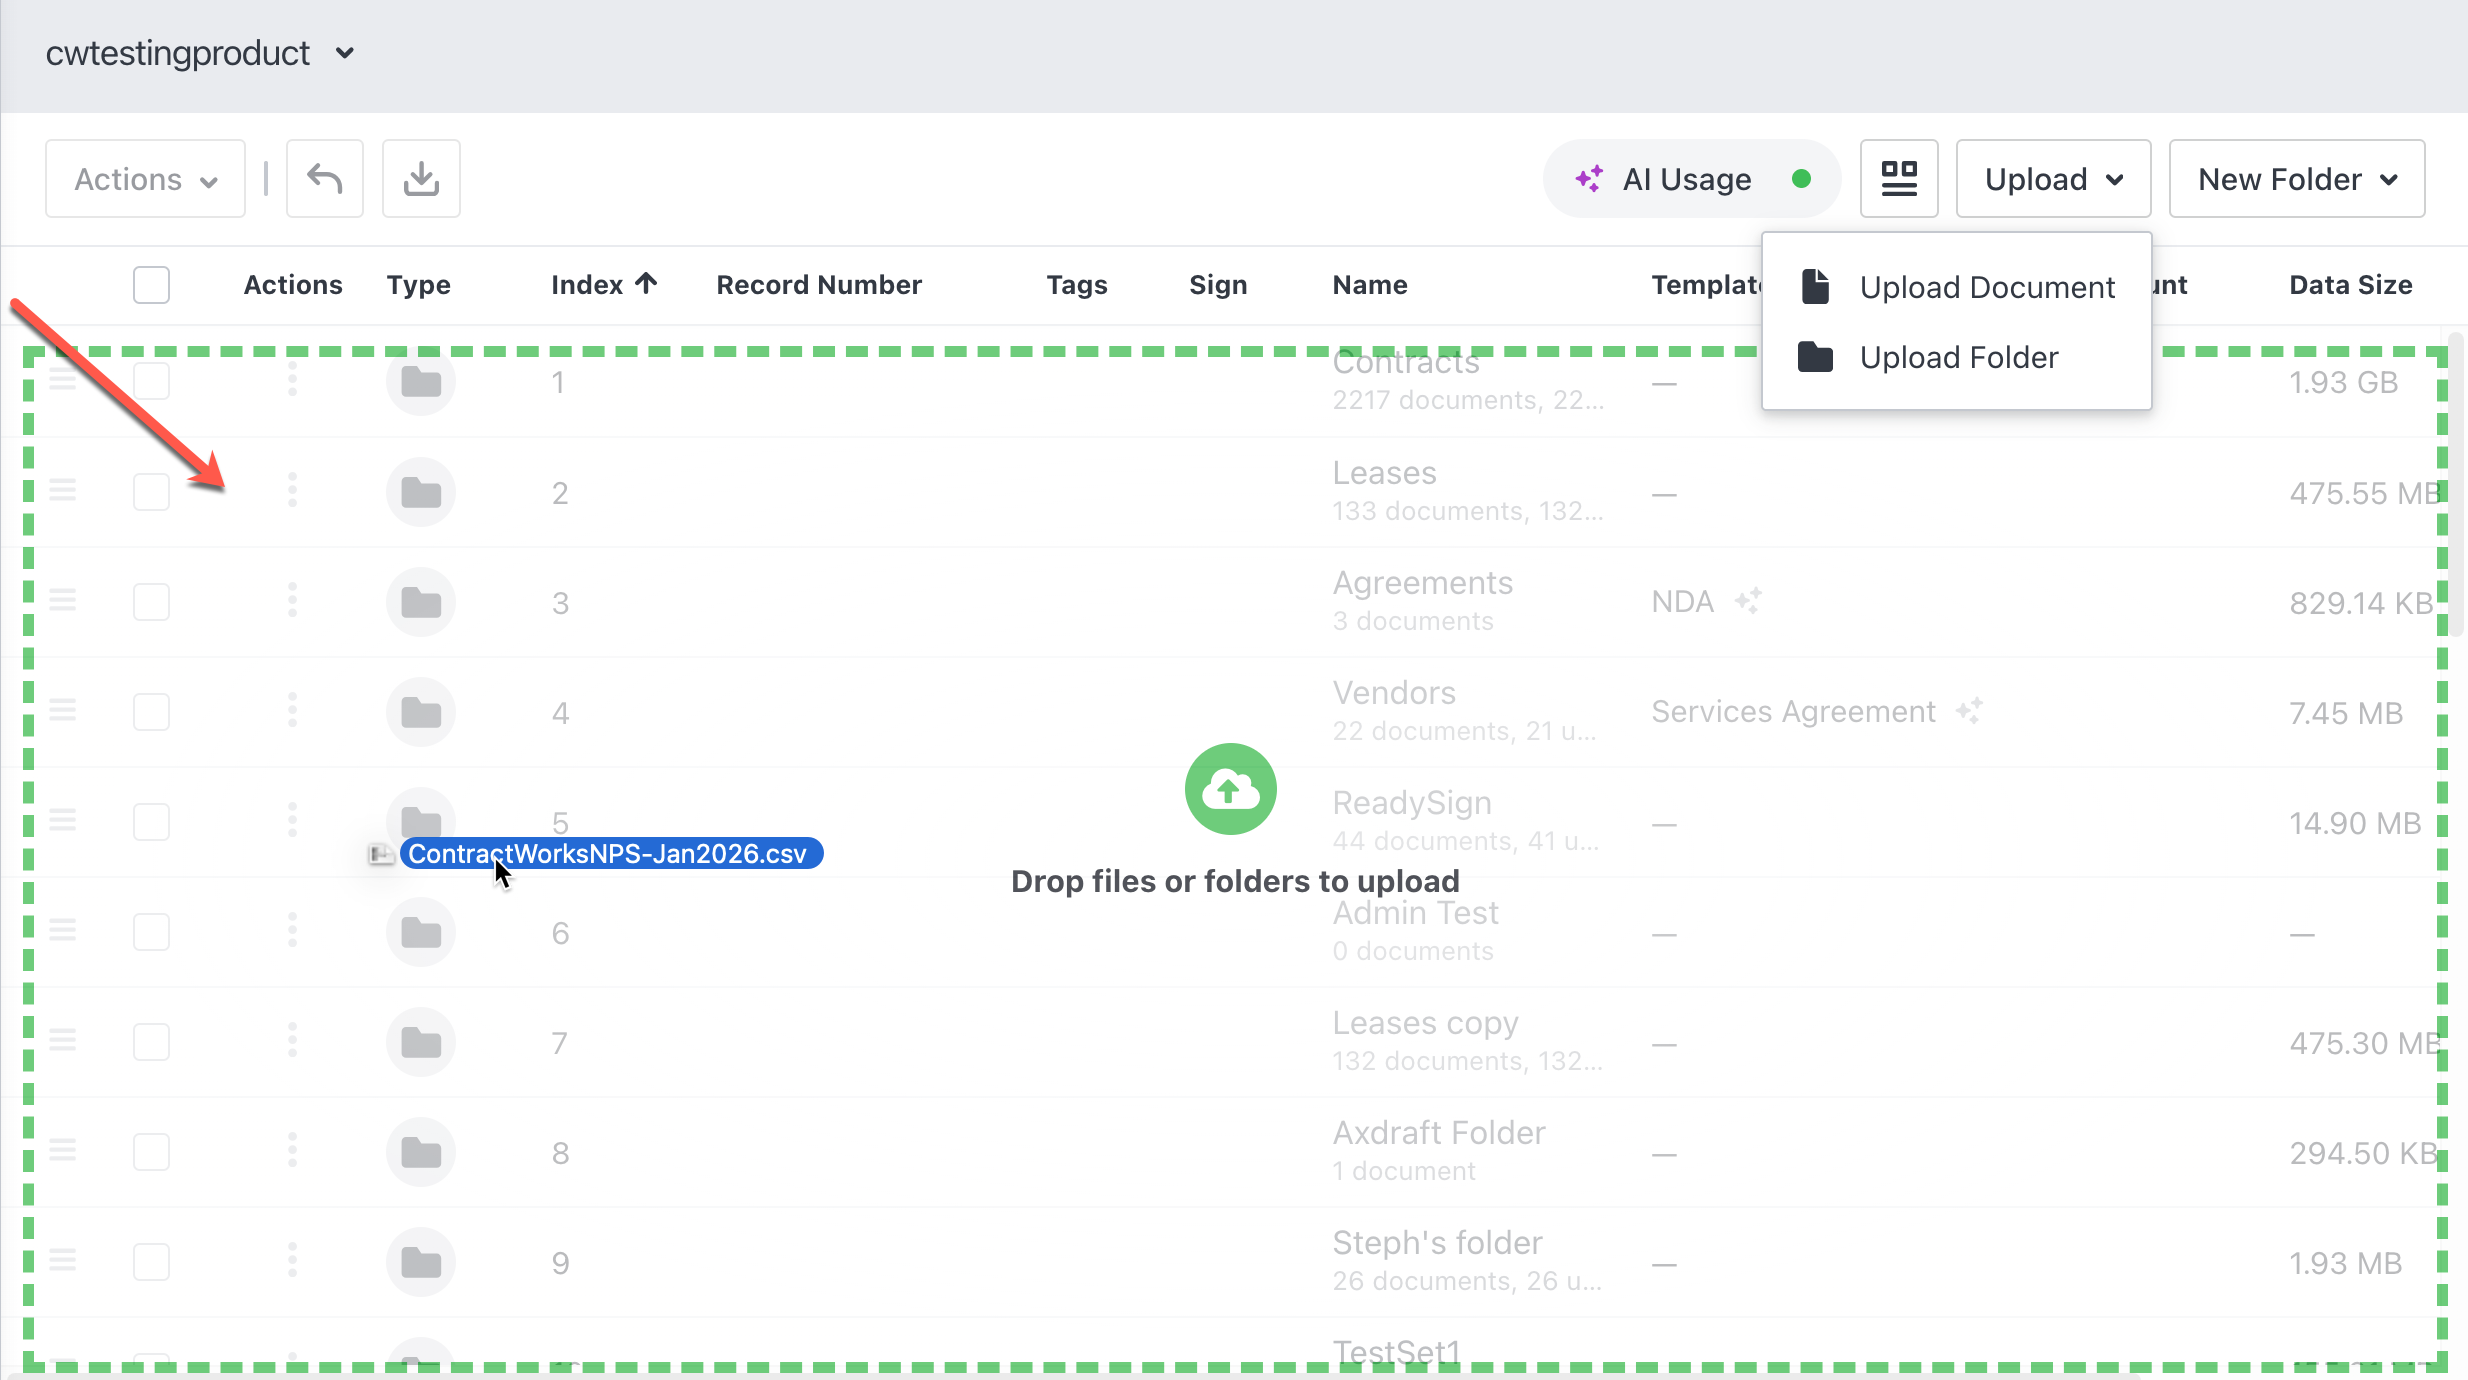2468x1380 pixels.
Task: Click the NDA template label
Action: point(1683,601)
